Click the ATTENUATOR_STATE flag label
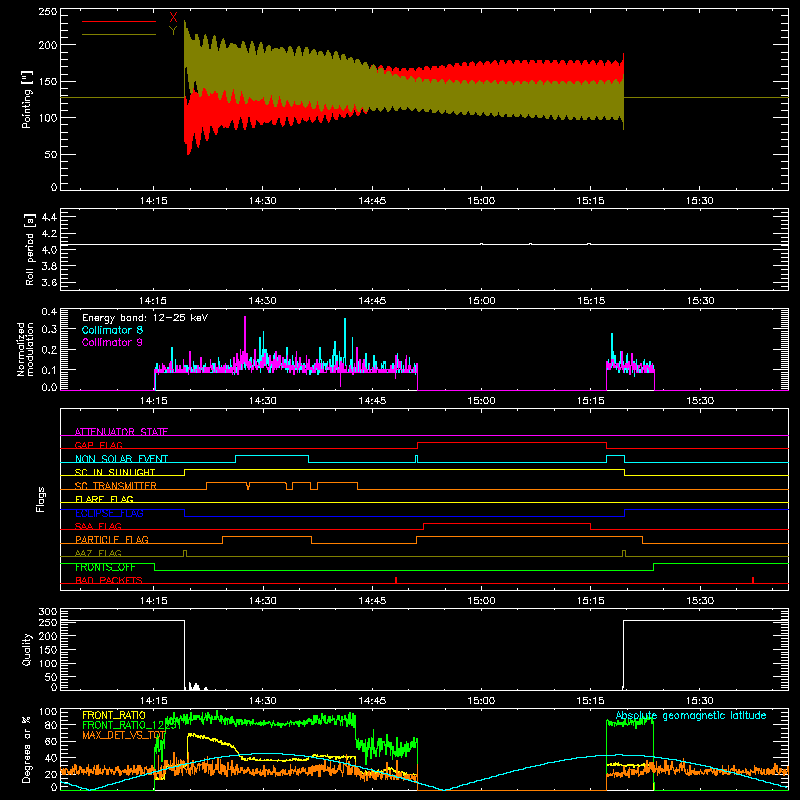The height and width of the screenshot is (800, 800). (x=121, y=432)
